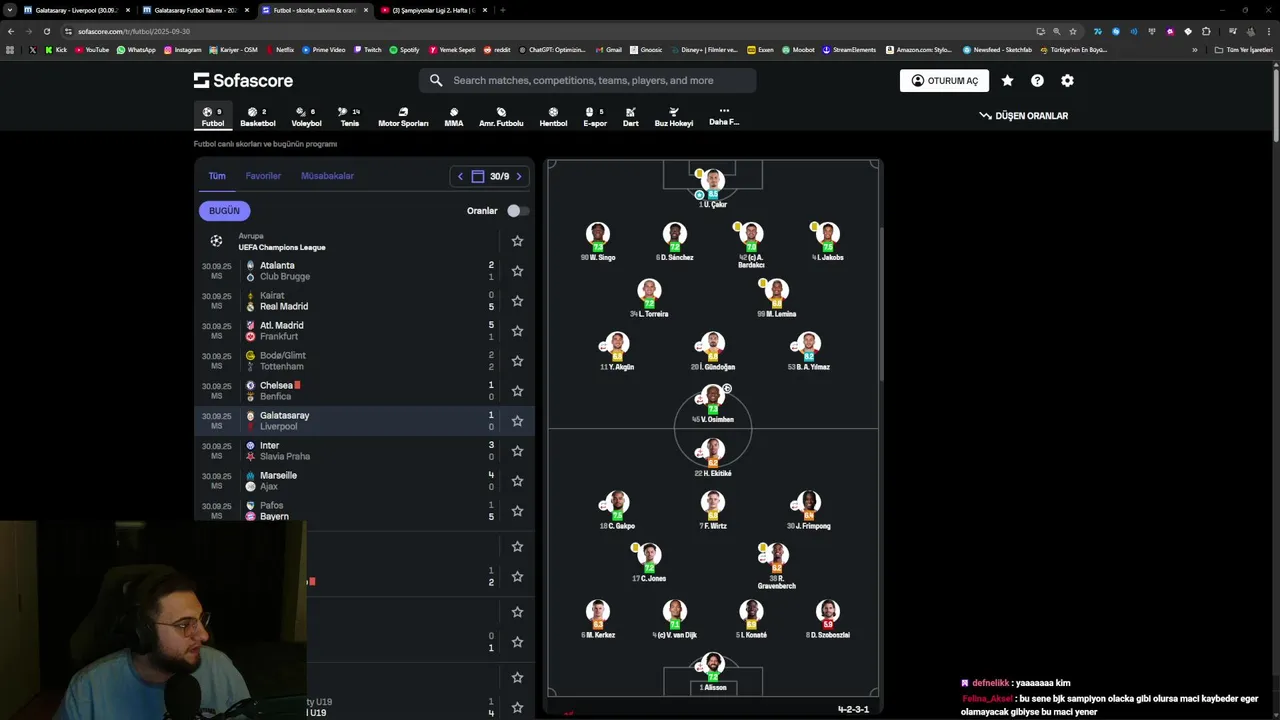Favorite the Galatasaray vs Liverpool match

(x=517, y=421)
